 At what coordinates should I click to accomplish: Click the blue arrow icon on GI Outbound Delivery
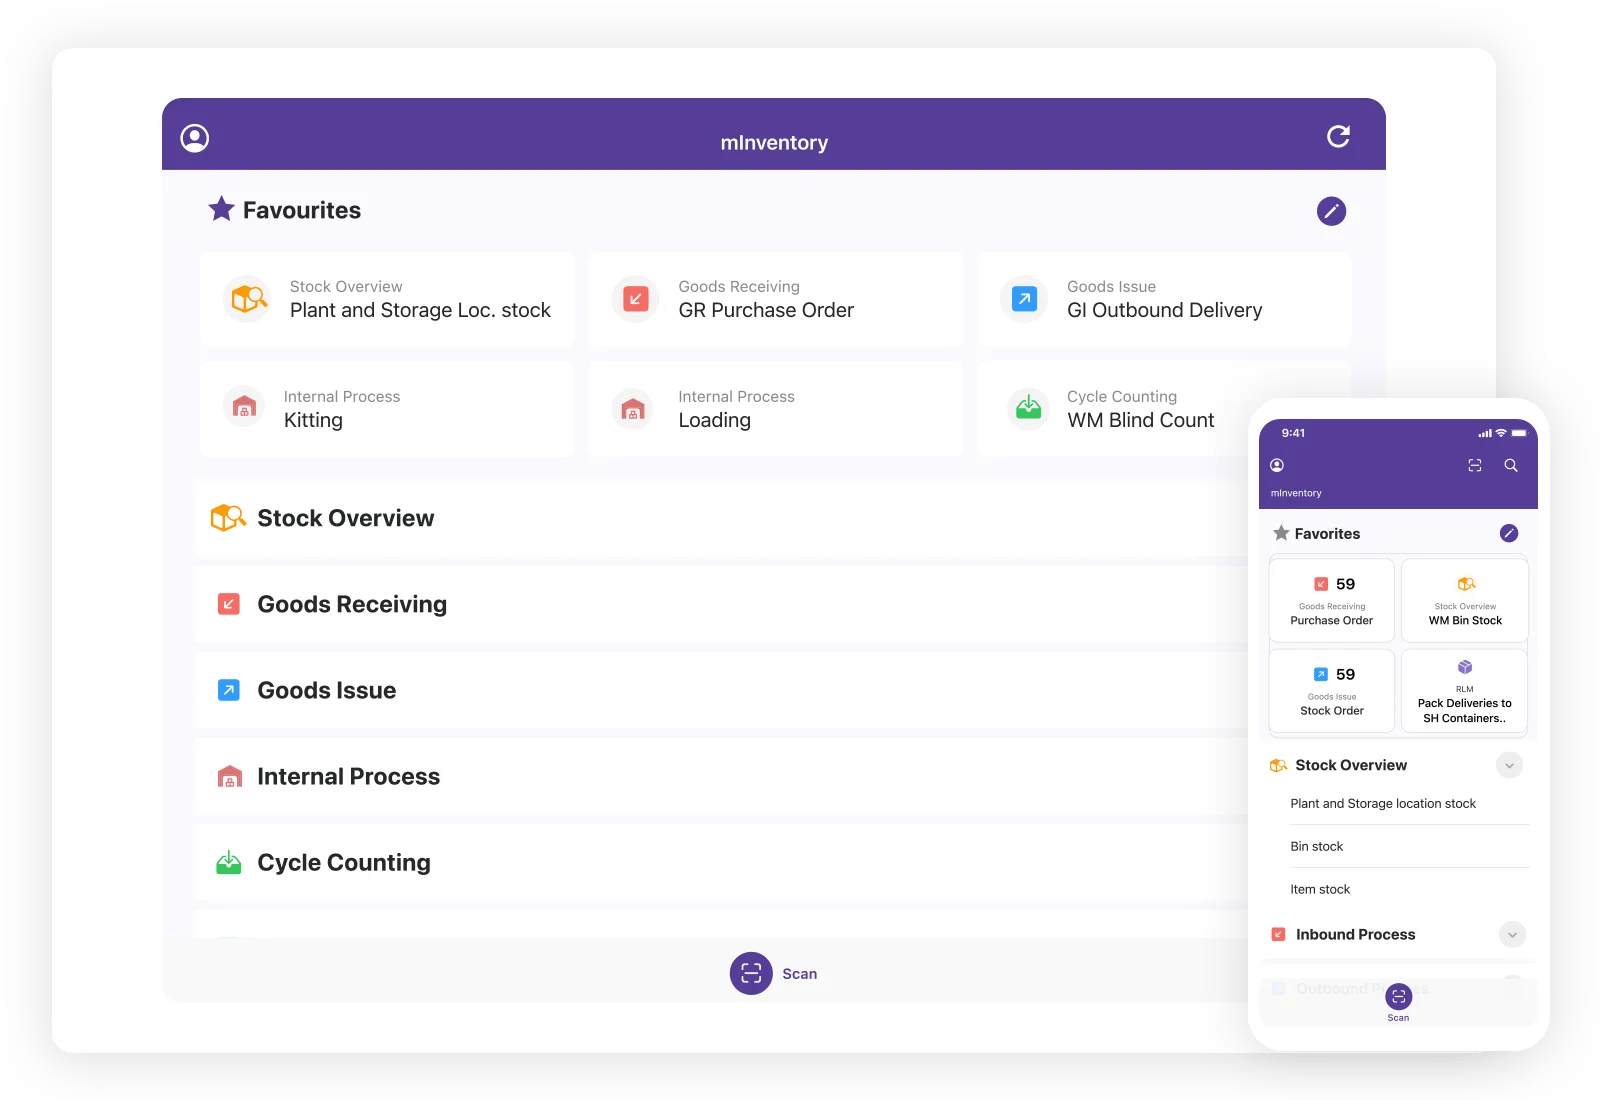pyautogui.click(x=1025, y=299)
